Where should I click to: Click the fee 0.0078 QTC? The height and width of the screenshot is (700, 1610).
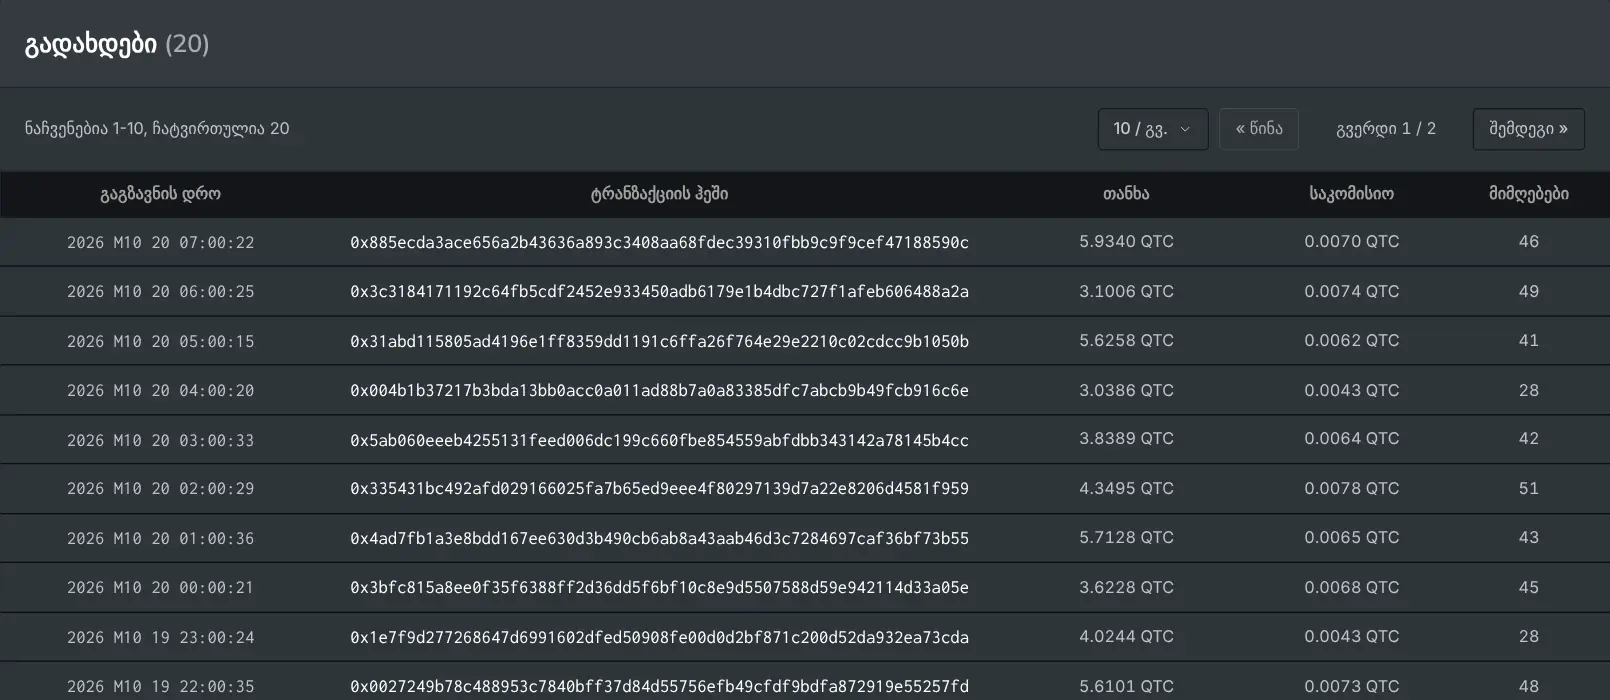click(1351, 489)
